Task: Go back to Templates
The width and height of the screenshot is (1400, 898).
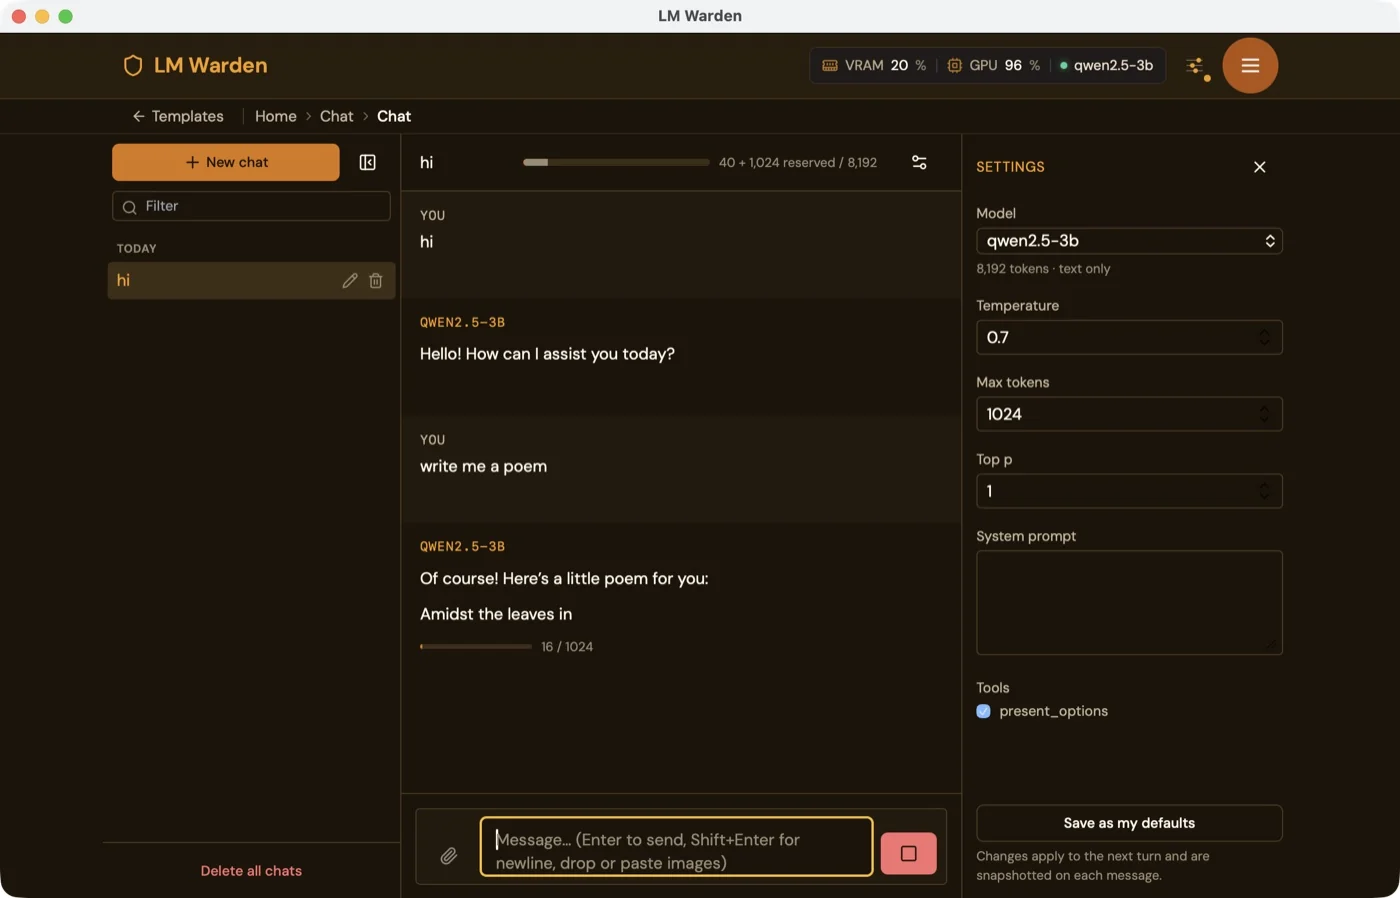Action: 178,116
